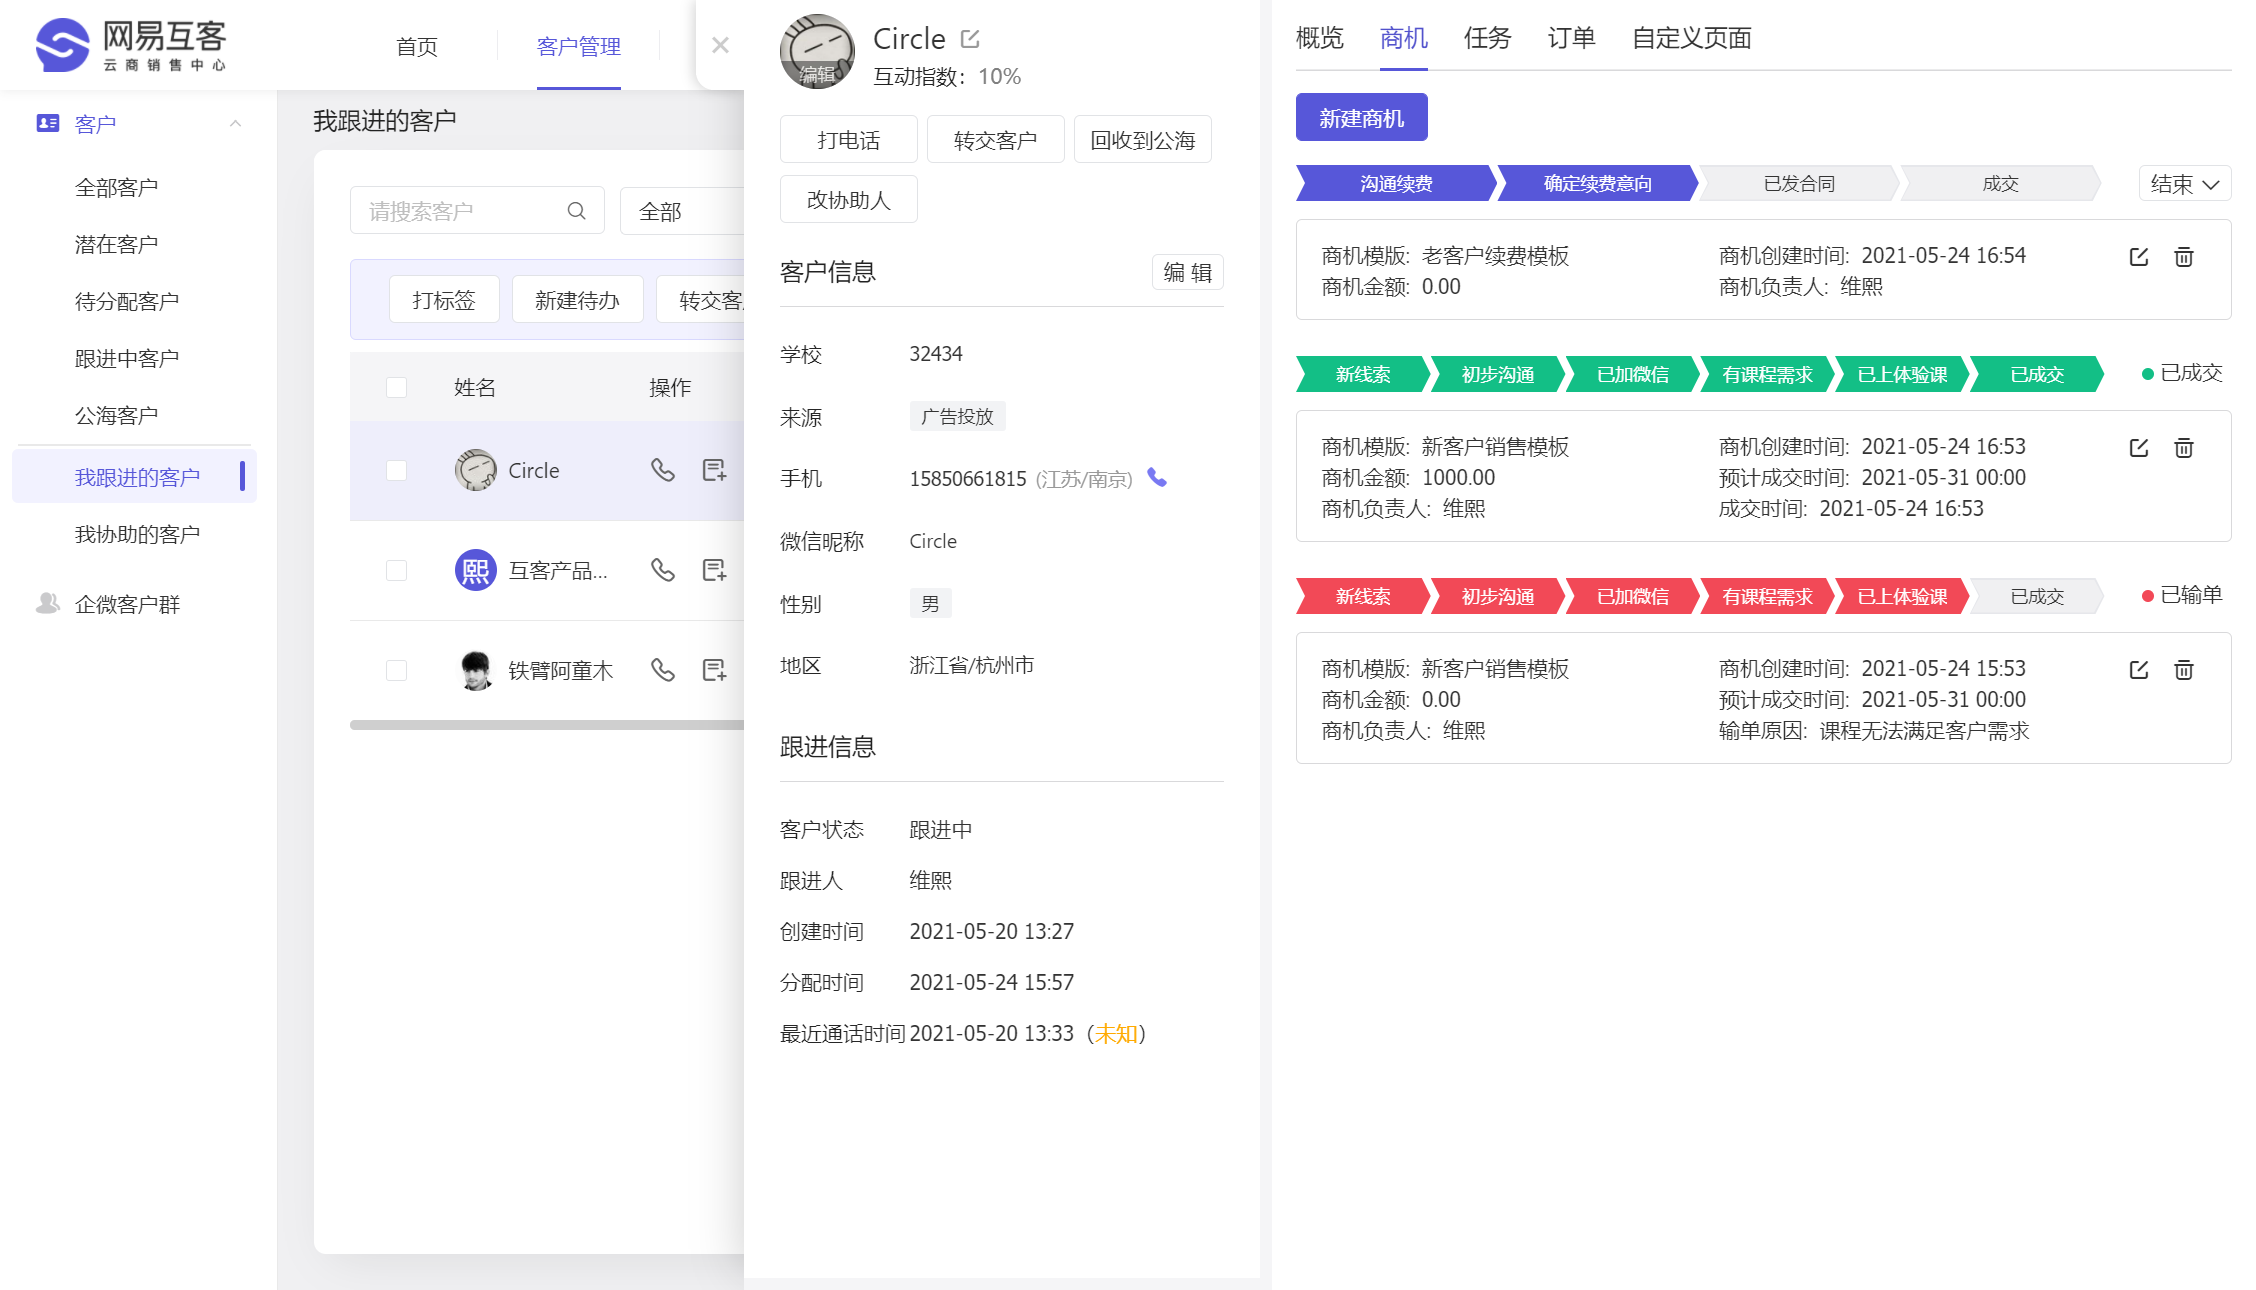Click the add-note icon for 铁臂阿童木

coord(714,670)
